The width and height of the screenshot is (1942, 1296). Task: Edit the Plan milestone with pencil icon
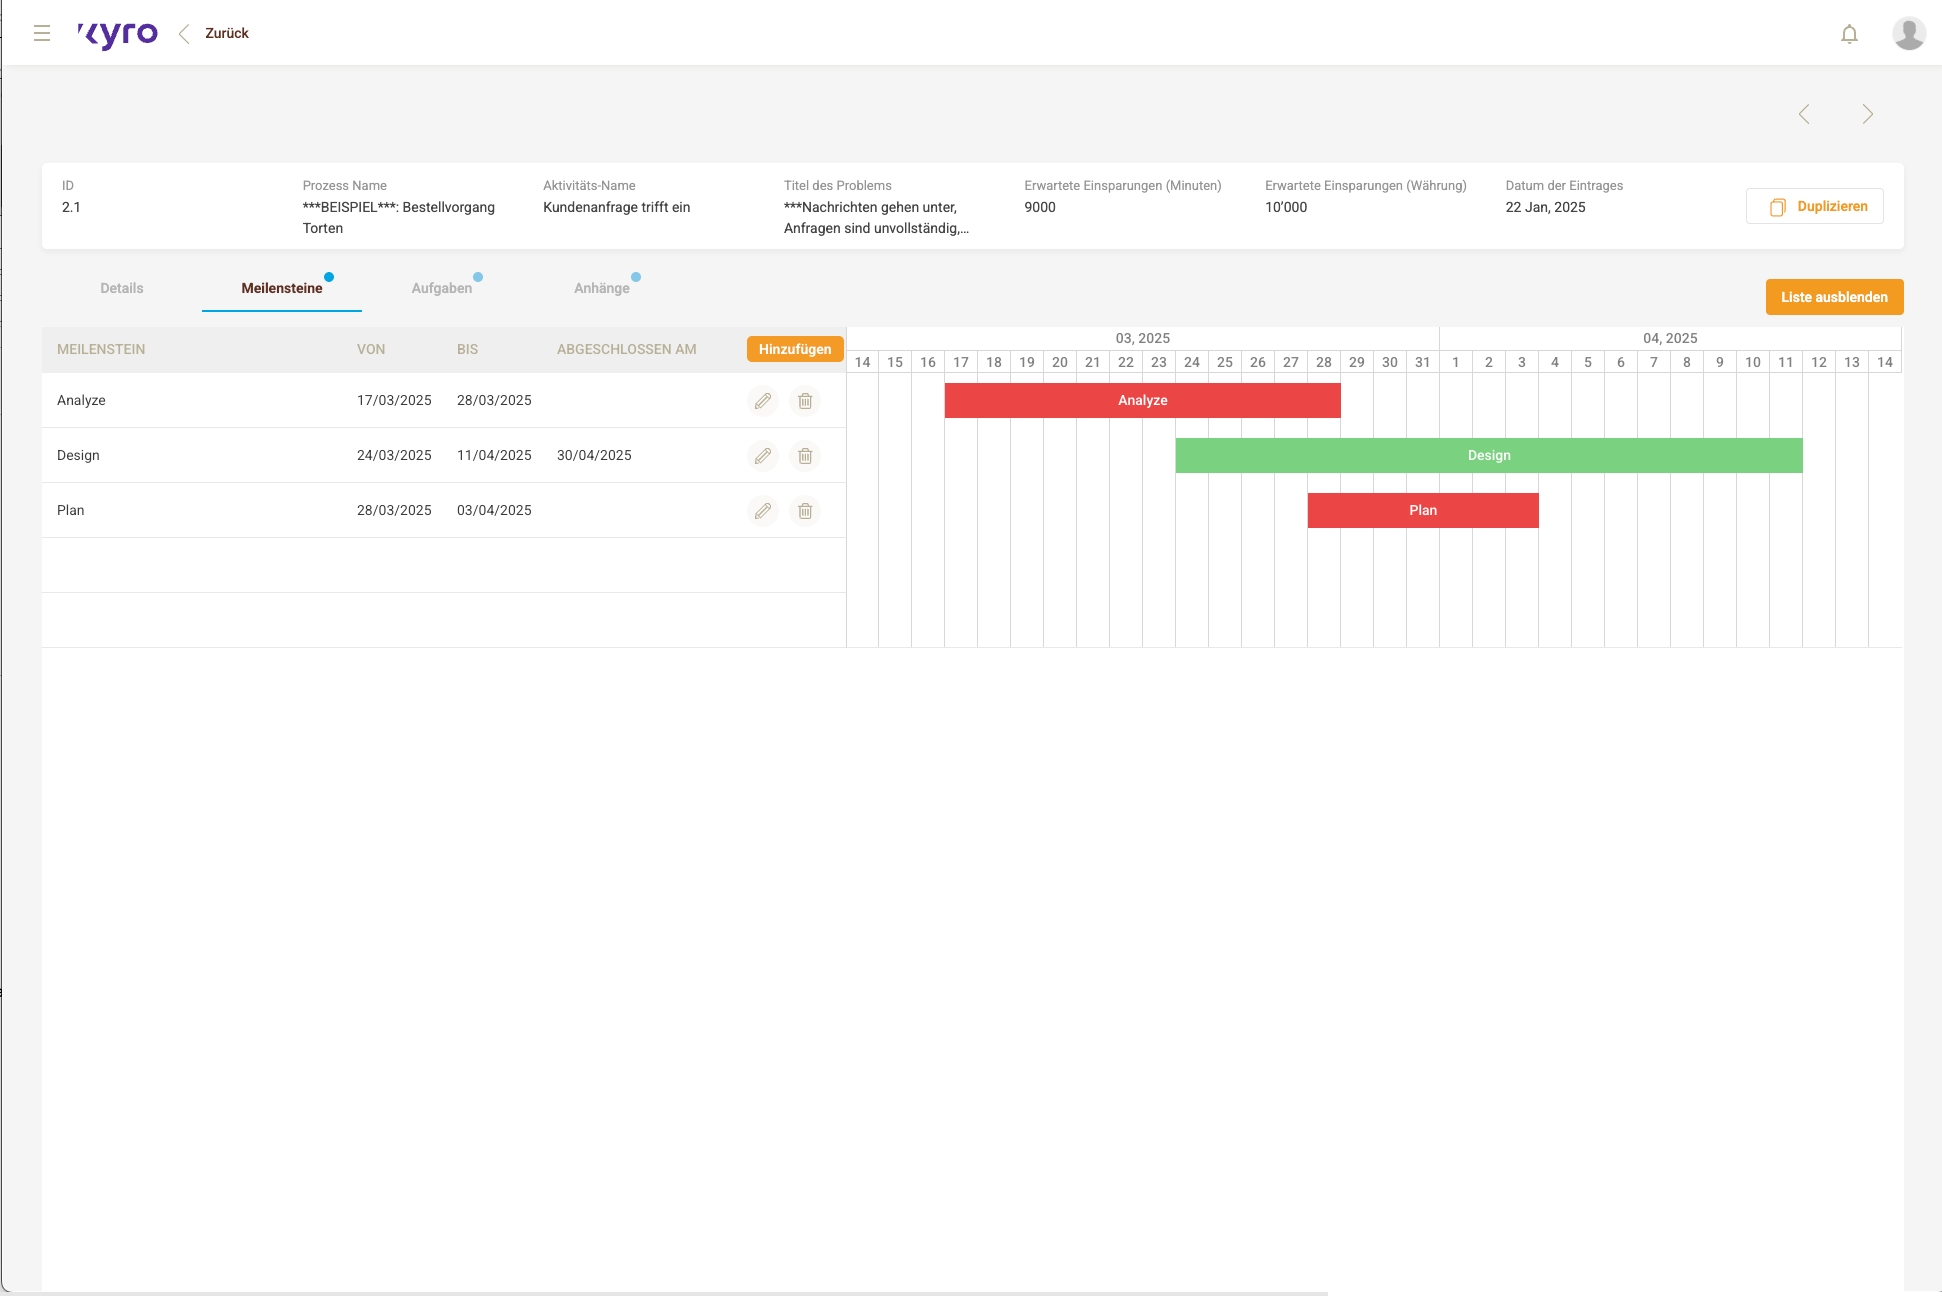coord(763,511)
